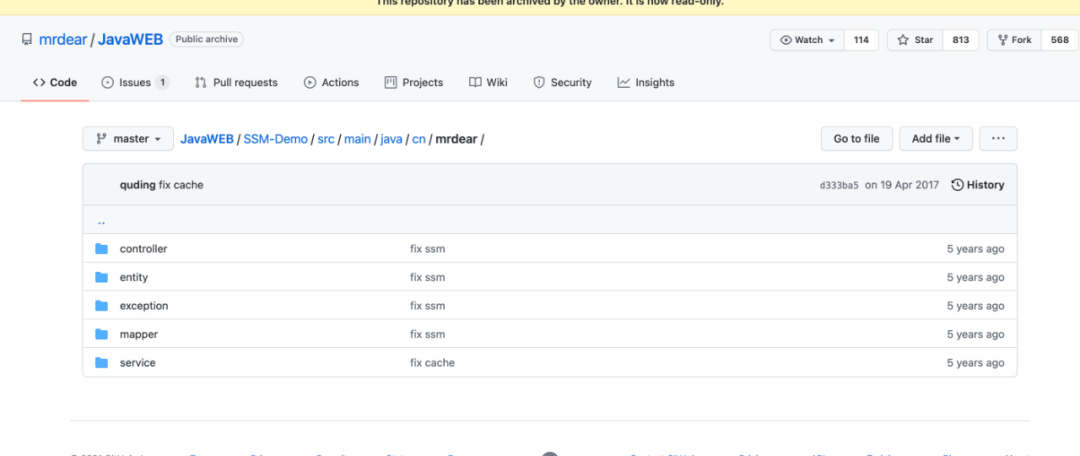
Task: Open 'fix ssm' commit in entity row
Action: (x=428, y=277)
